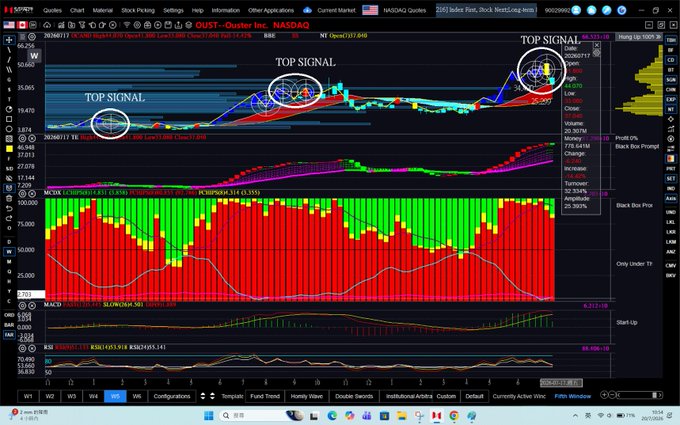The image size is (680, 425).
Task: Open the Other Applications menu
Action: coord(271,10)
